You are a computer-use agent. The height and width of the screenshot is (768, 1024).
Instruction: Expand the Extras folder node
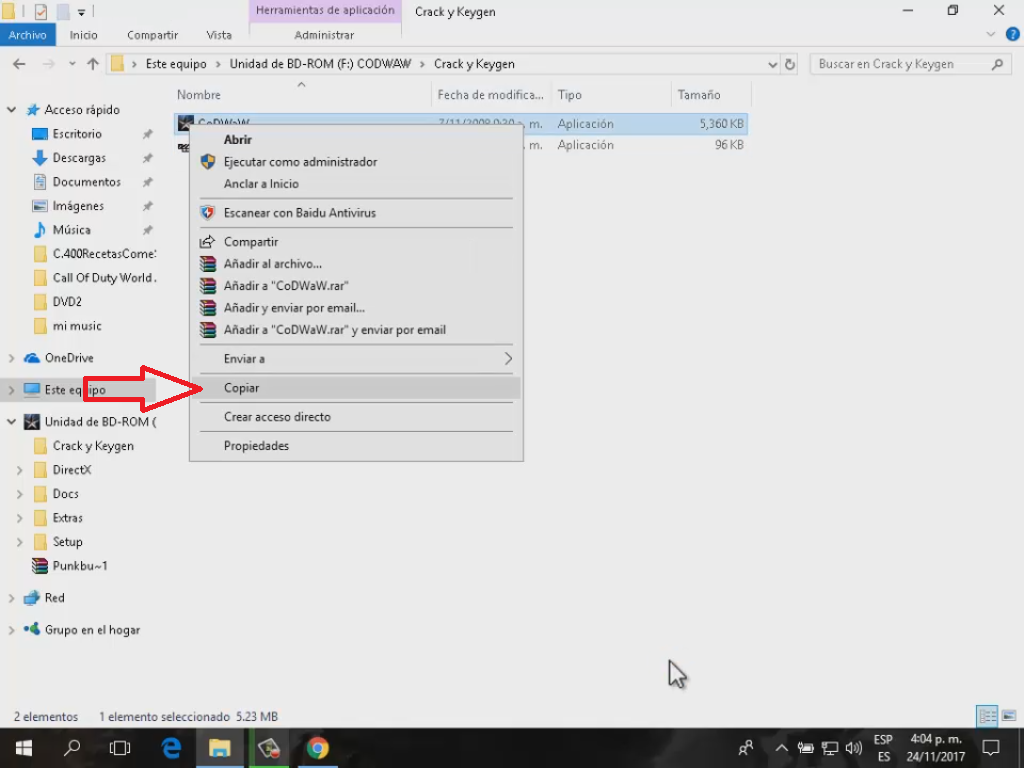(x=20, y=519)
